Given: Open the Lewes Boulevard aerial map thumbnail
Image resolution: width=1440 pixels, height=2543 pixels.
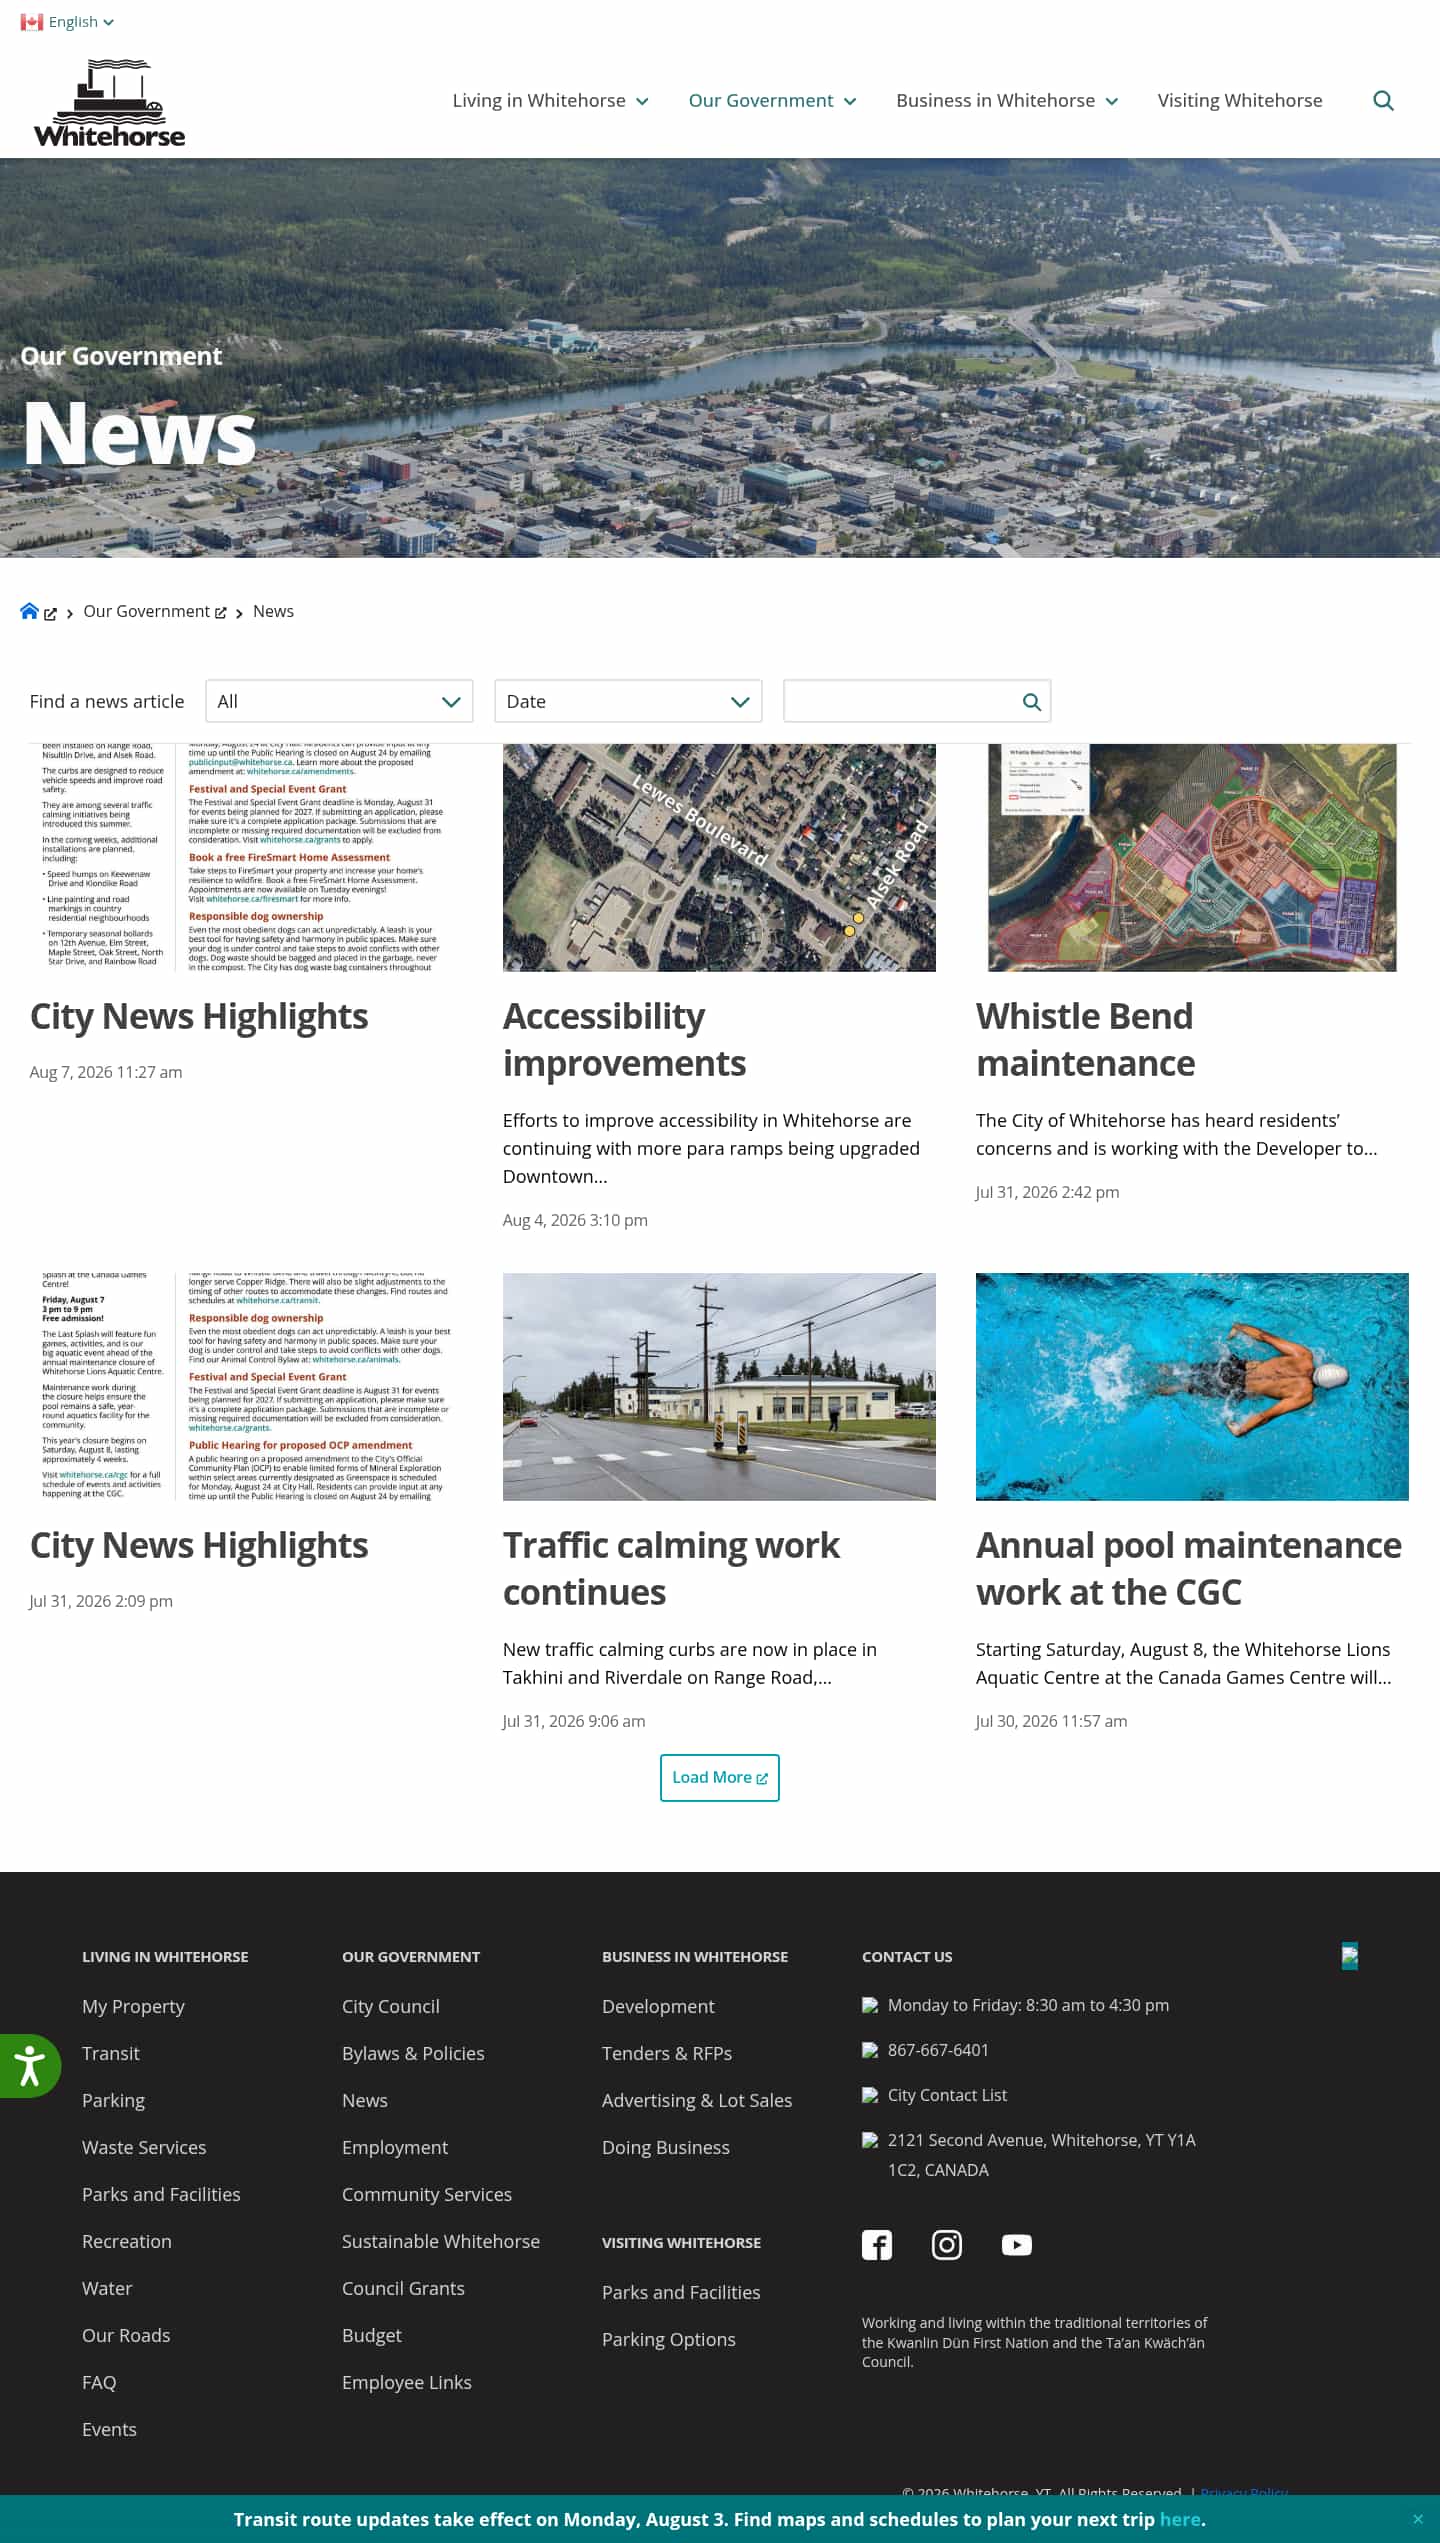Looking at the screenshot, I should pos(719,857).
